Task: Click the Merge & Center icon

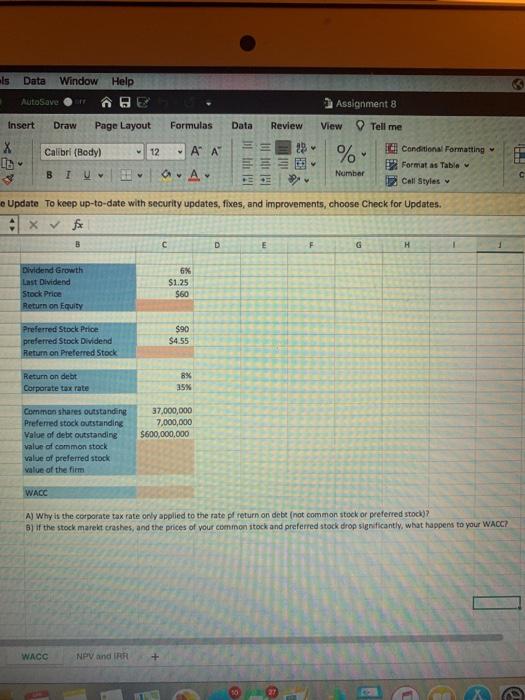Action: pyautogui.click(x=300, y=164)
